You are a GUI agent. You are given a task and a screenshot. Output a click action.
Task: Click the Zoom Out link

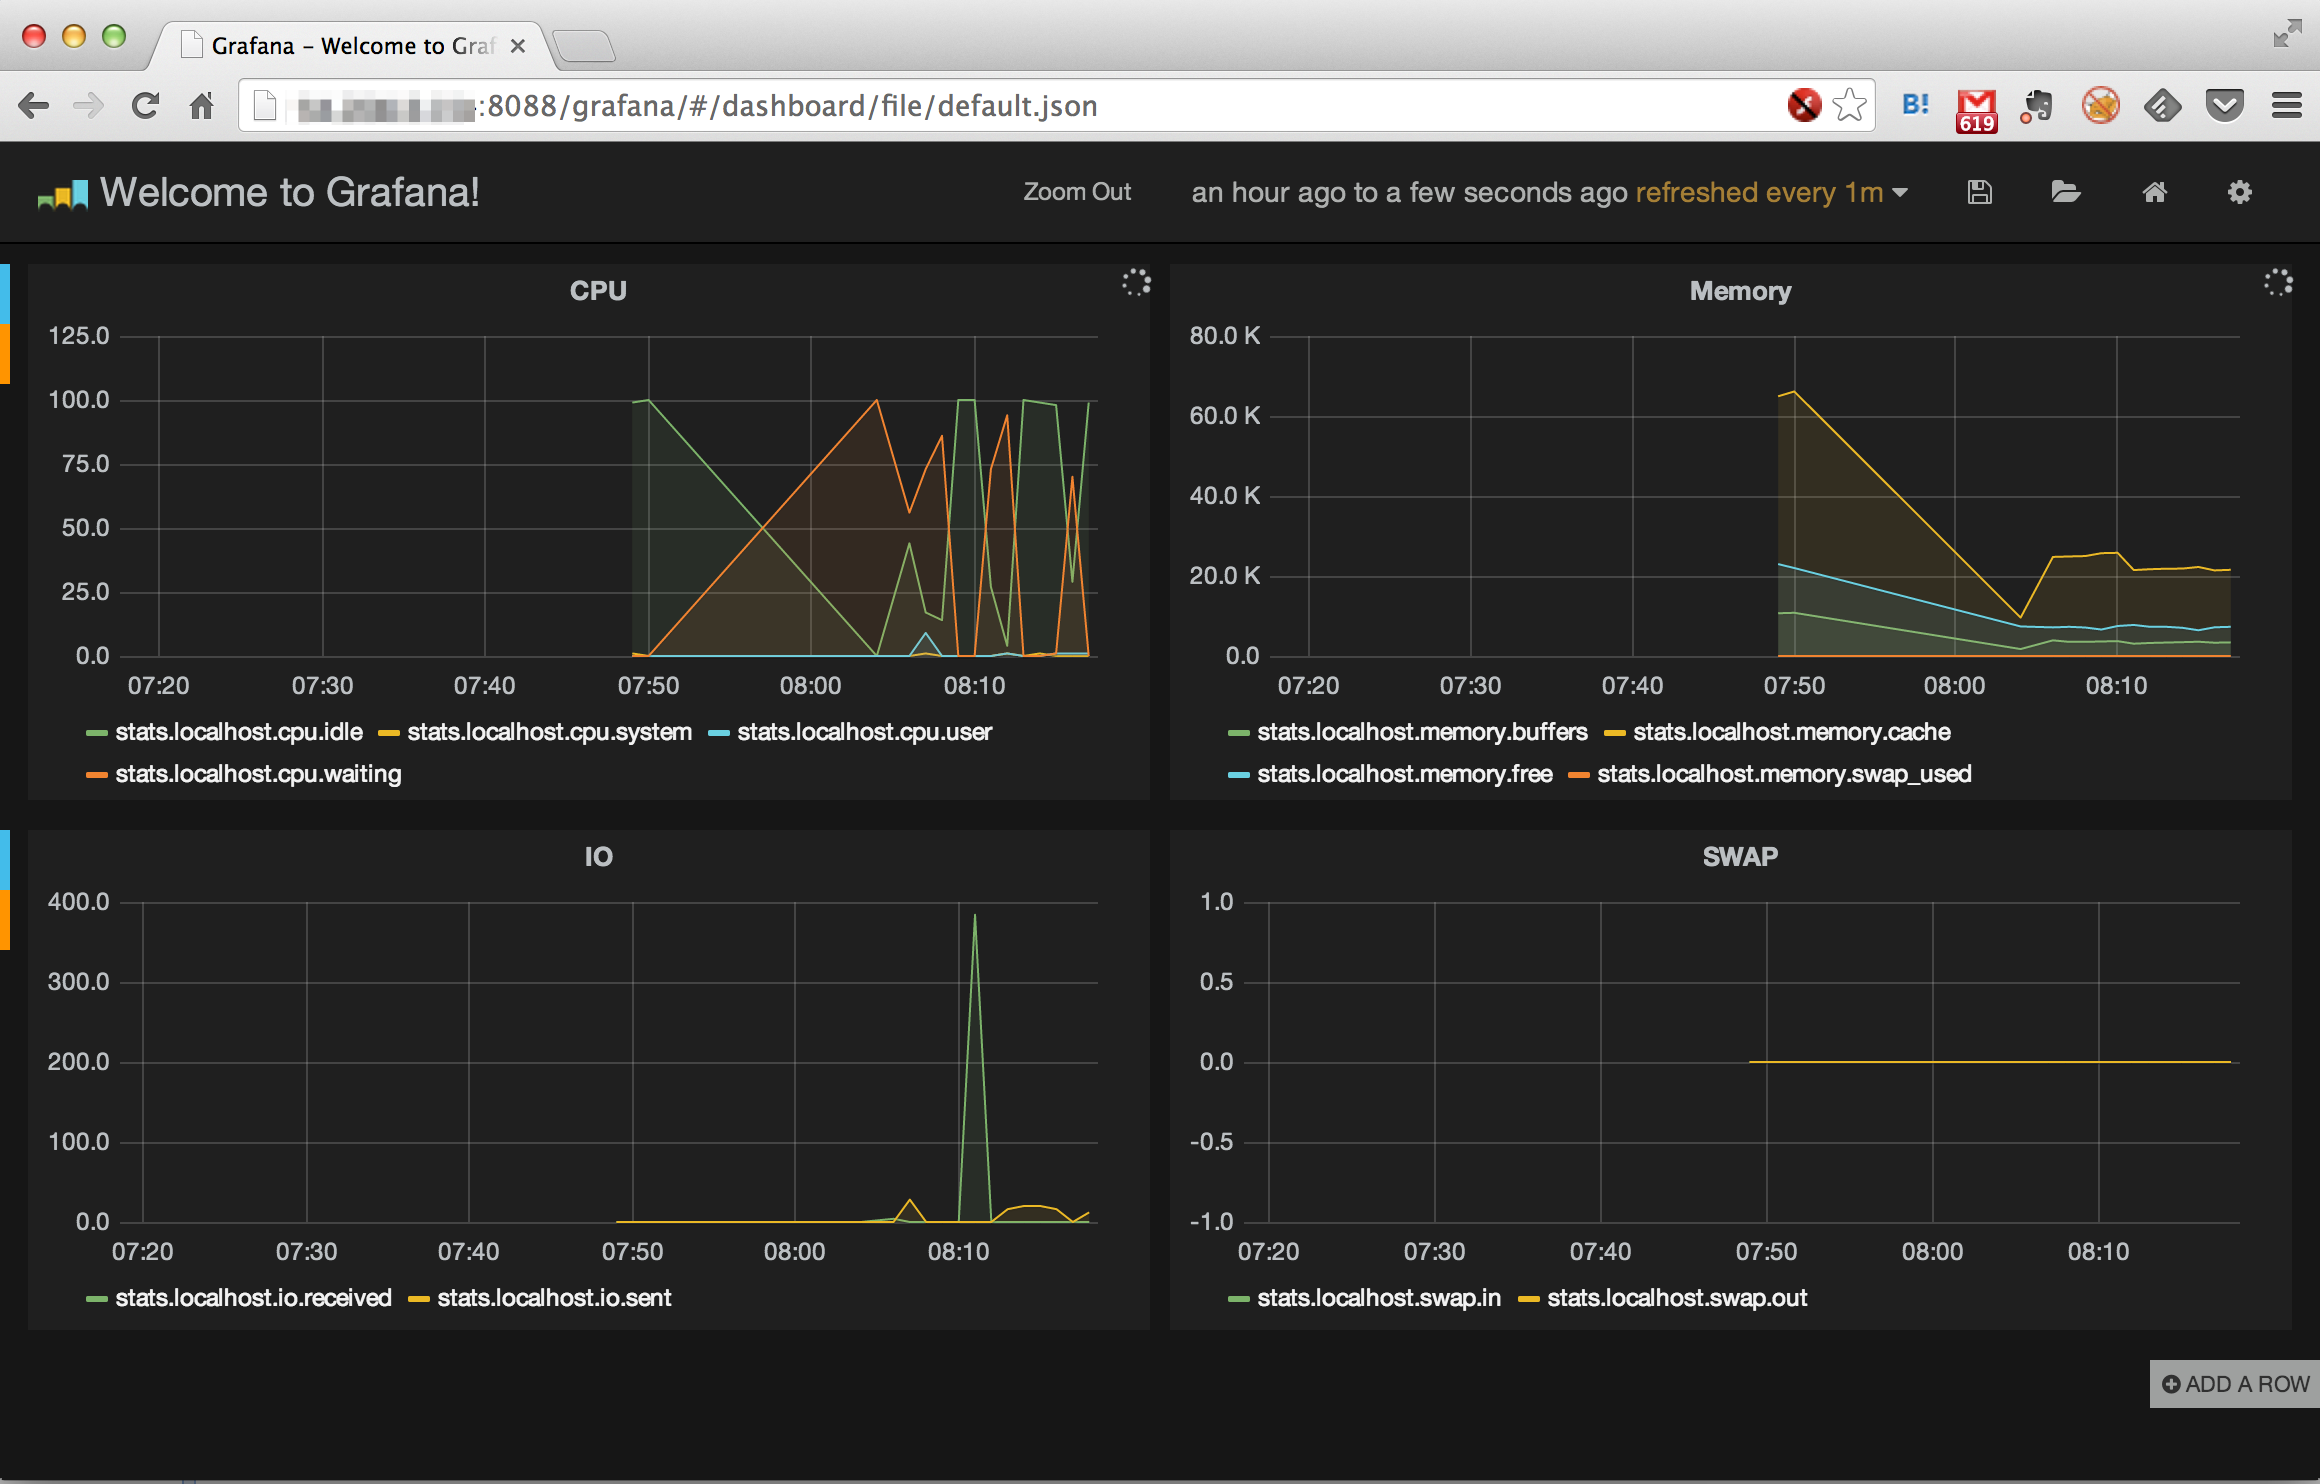[x=1076, y=192]
